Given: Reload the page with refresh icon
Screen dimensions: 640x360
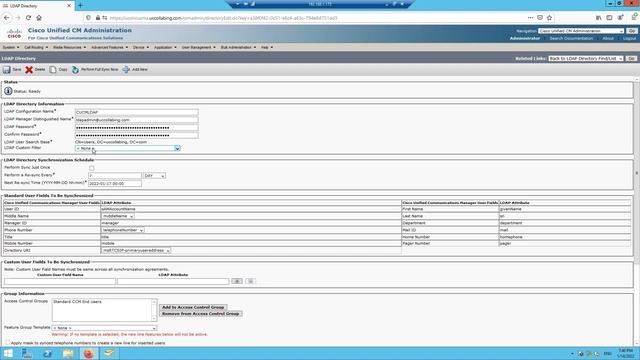Looking at the screenshot, I should pos(28,18).
